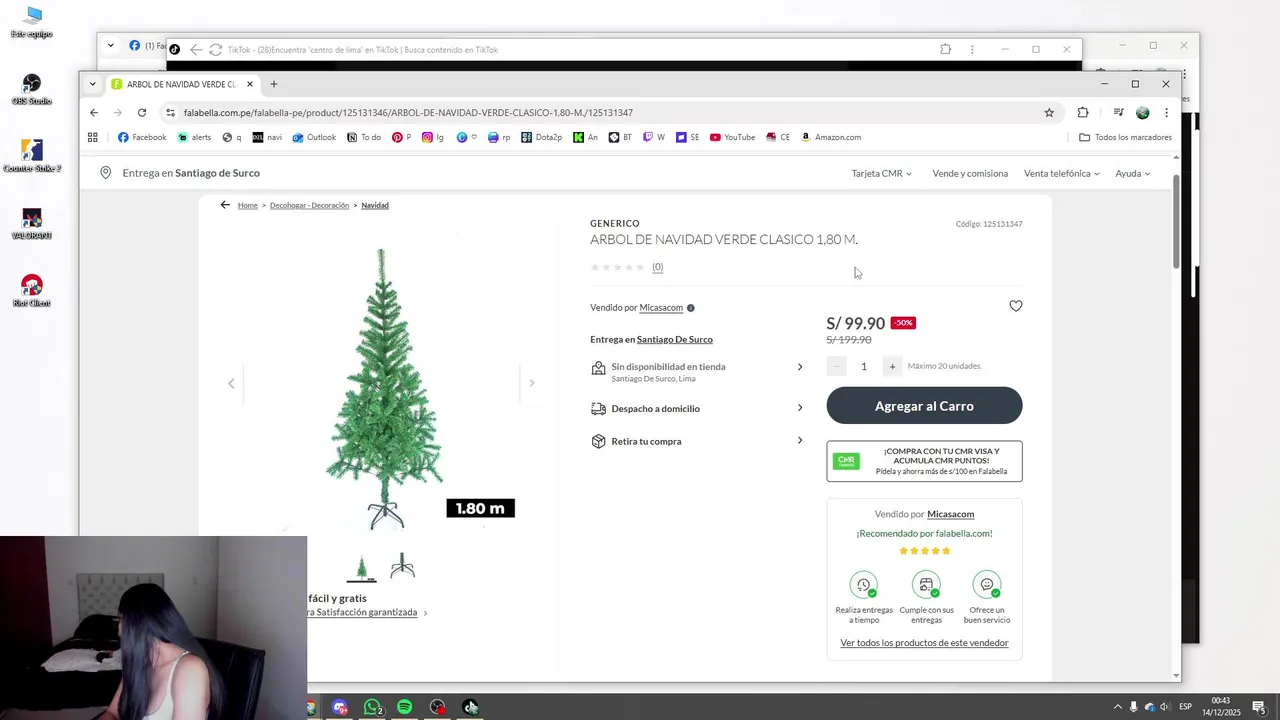Open Vende y comisiona menu item

point(970,173)
